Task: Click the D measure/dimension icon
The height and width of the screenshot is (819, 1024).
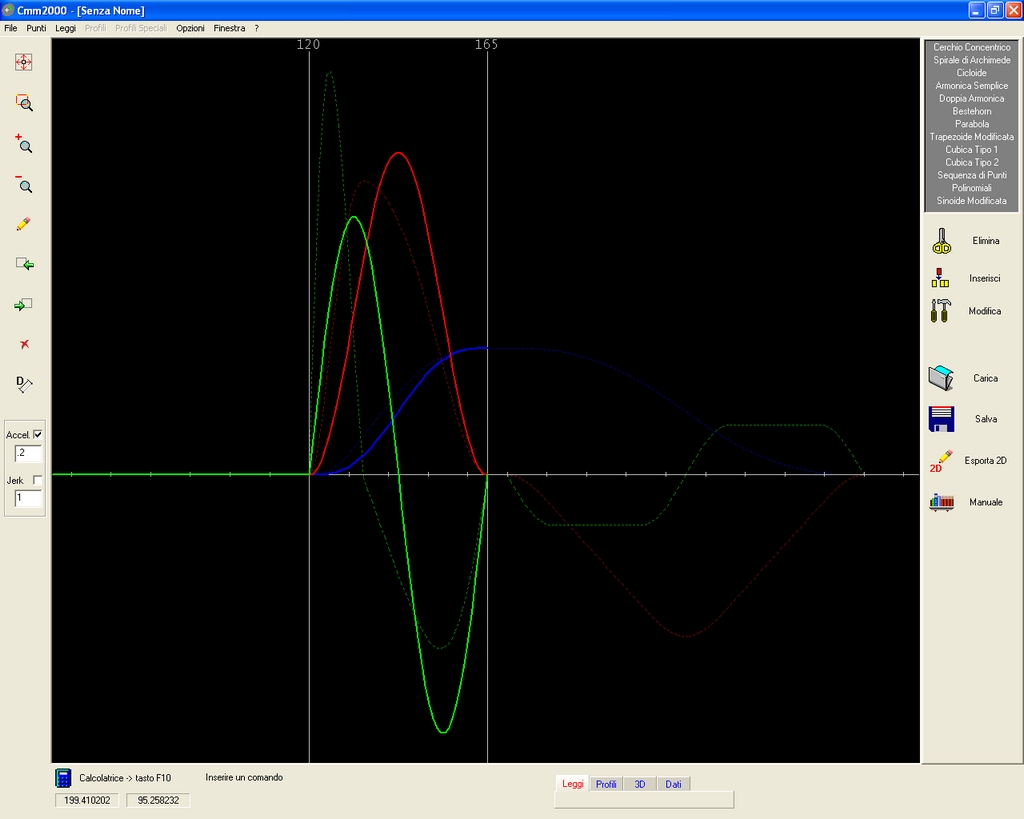Action: pyautogui.click(x=24, y=384)
